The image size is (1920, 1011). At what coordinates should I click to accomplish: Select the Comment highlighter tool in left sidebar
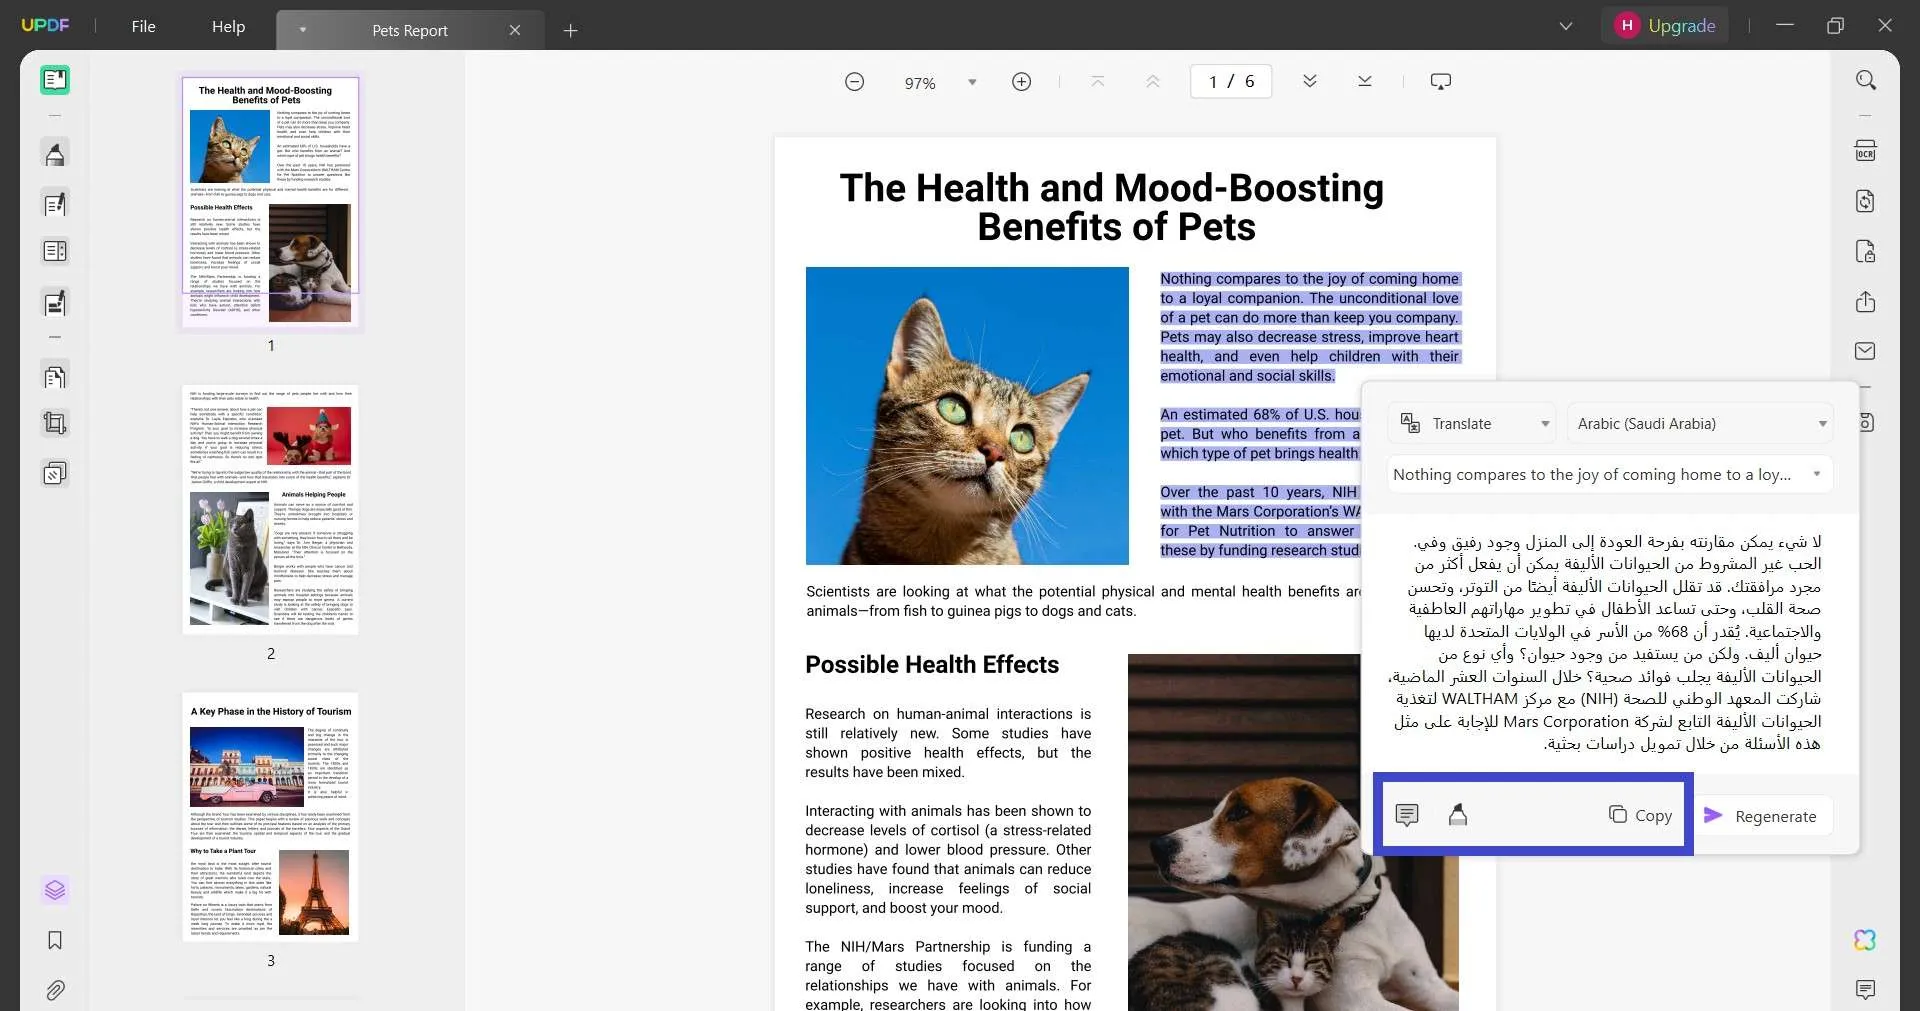point(55,154)
